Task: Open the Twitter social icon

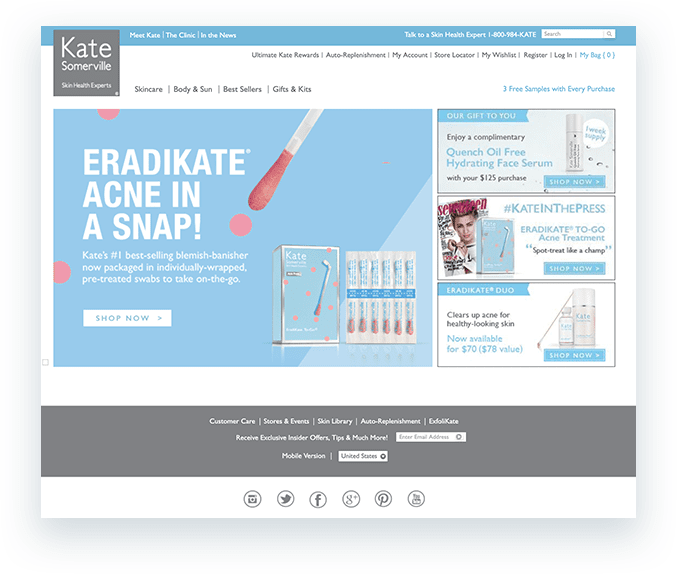Action: tap(285, 499)
